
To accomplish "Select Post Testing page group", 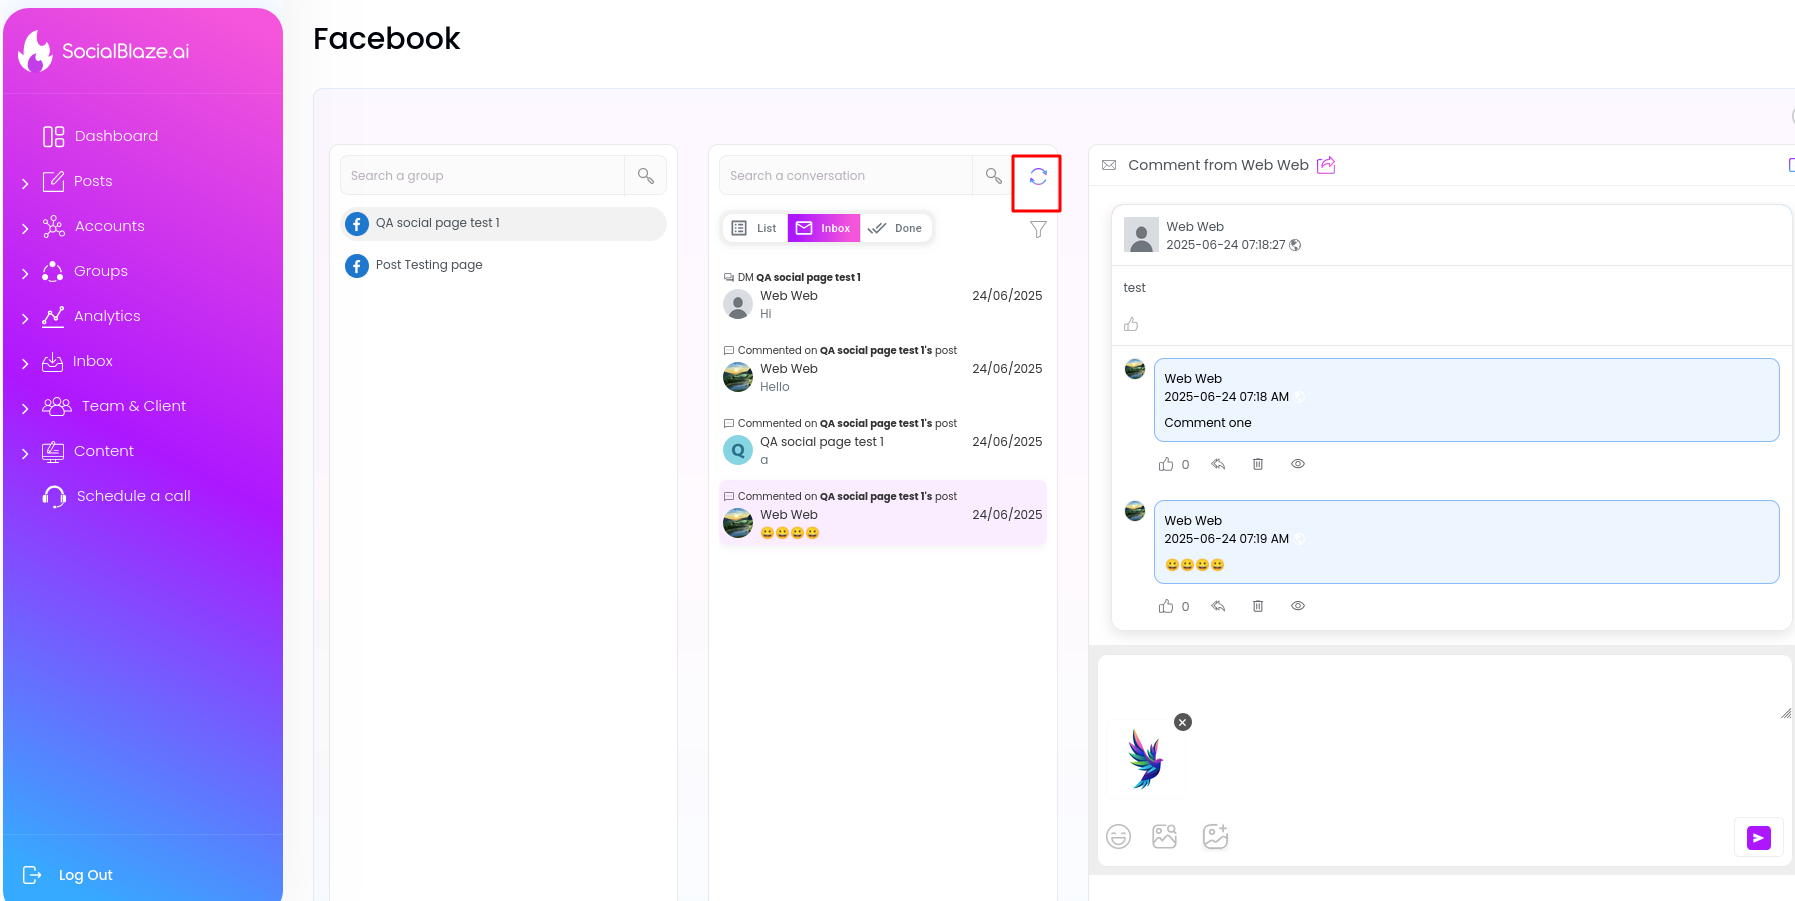I will pos(504,265).
